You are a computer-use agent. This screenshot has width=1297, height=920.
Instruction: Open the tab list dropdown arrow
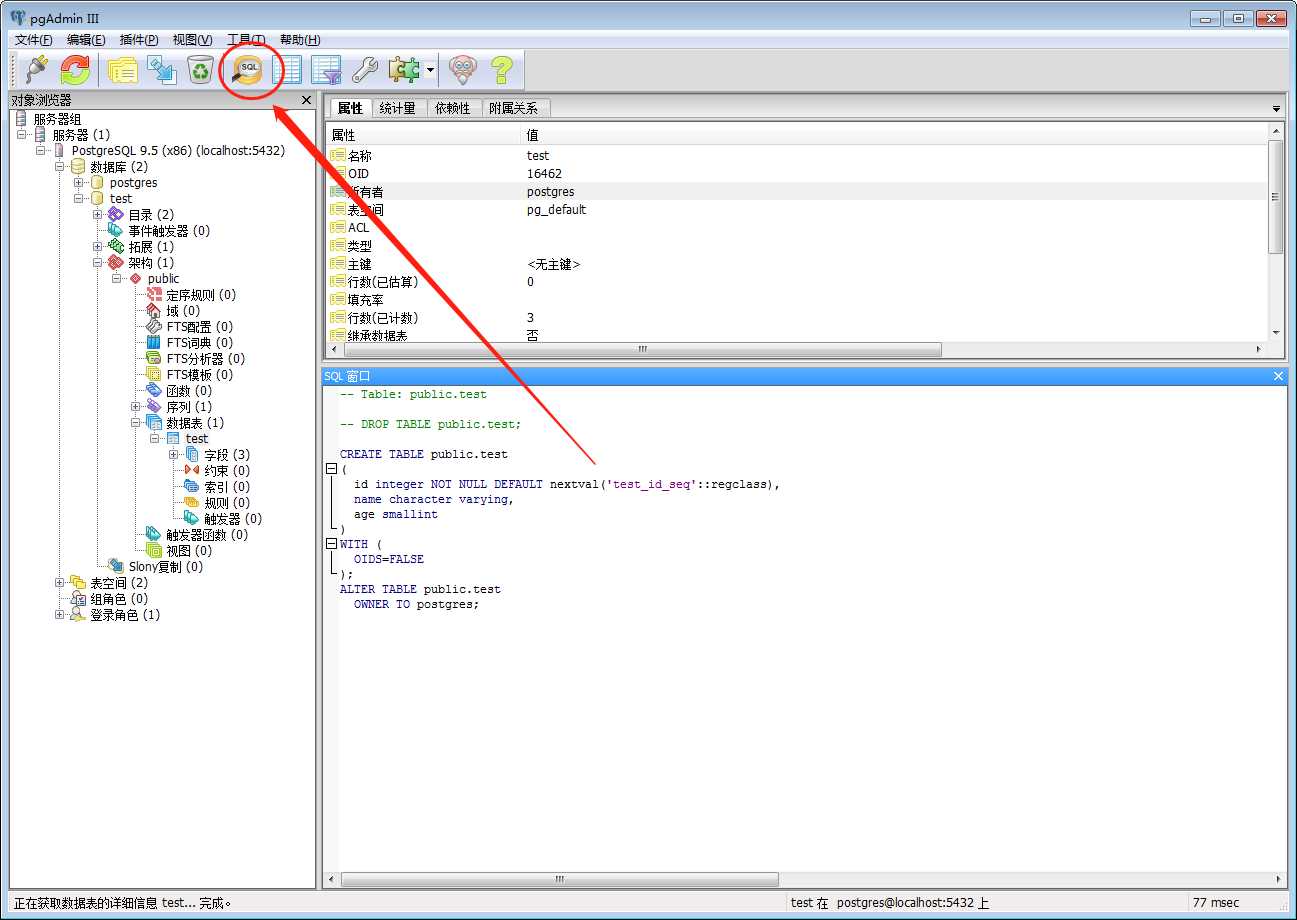[x=1276, y=108]
